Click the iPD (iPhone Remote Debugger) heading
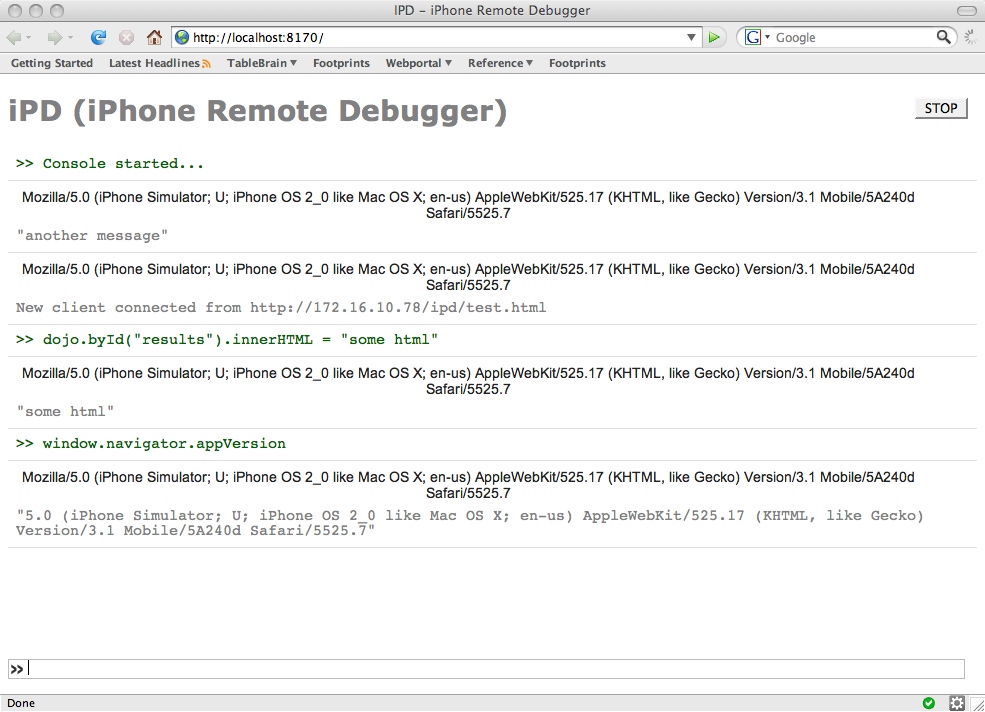The height and width of the screenshot is (712, 985). (x=258, y=111)
